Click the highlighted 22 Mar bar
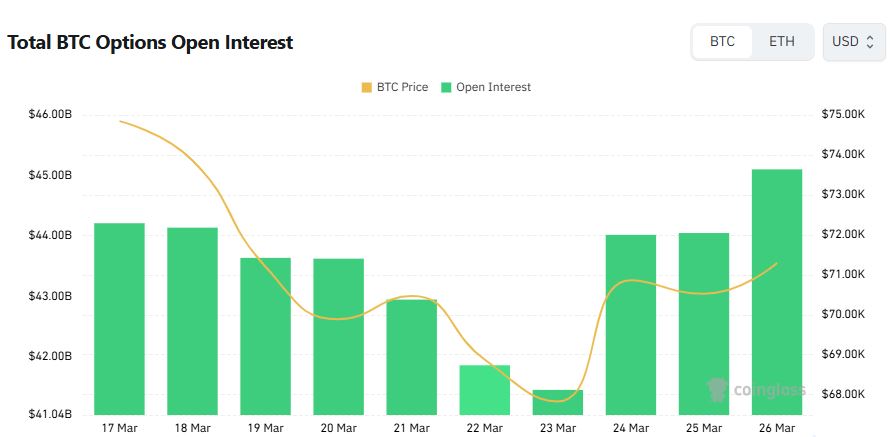 (485, 389)
